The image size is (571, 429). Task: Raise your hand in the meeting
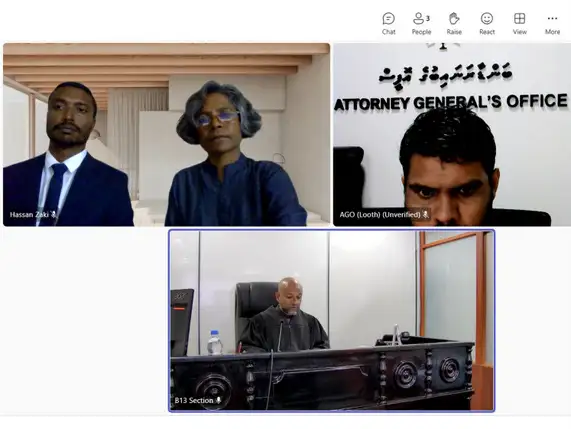[454, 23]
